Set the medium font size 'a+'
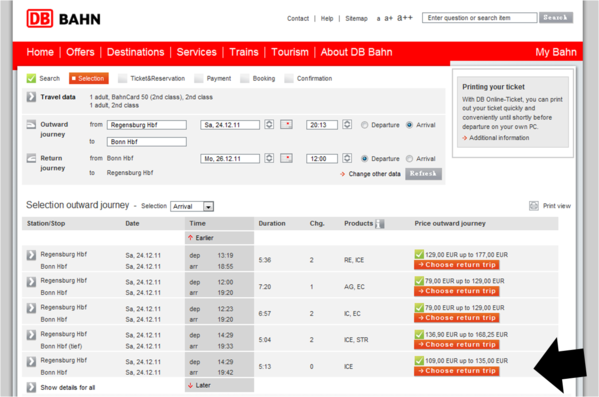The width and height of the screenshot is (599, 397). tap(388, 18)
